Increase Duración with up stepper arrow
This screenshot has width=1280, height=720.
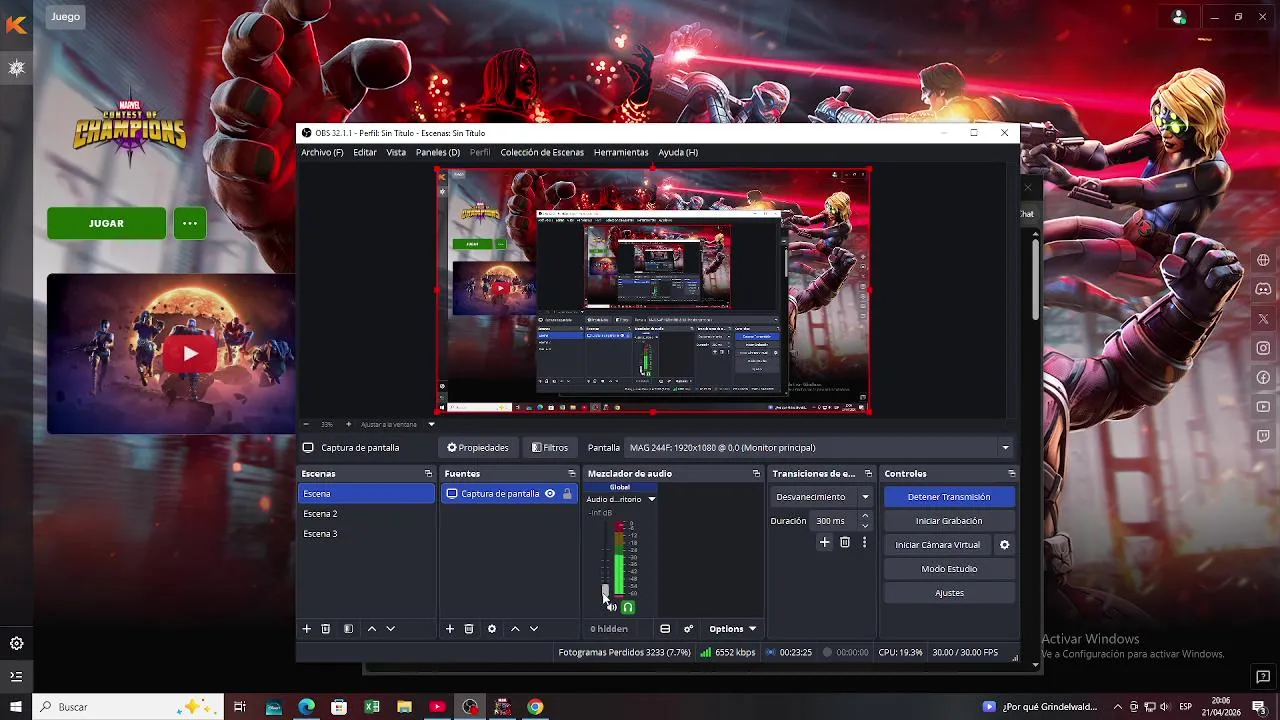pyautogui.click(x=865, y=516)
